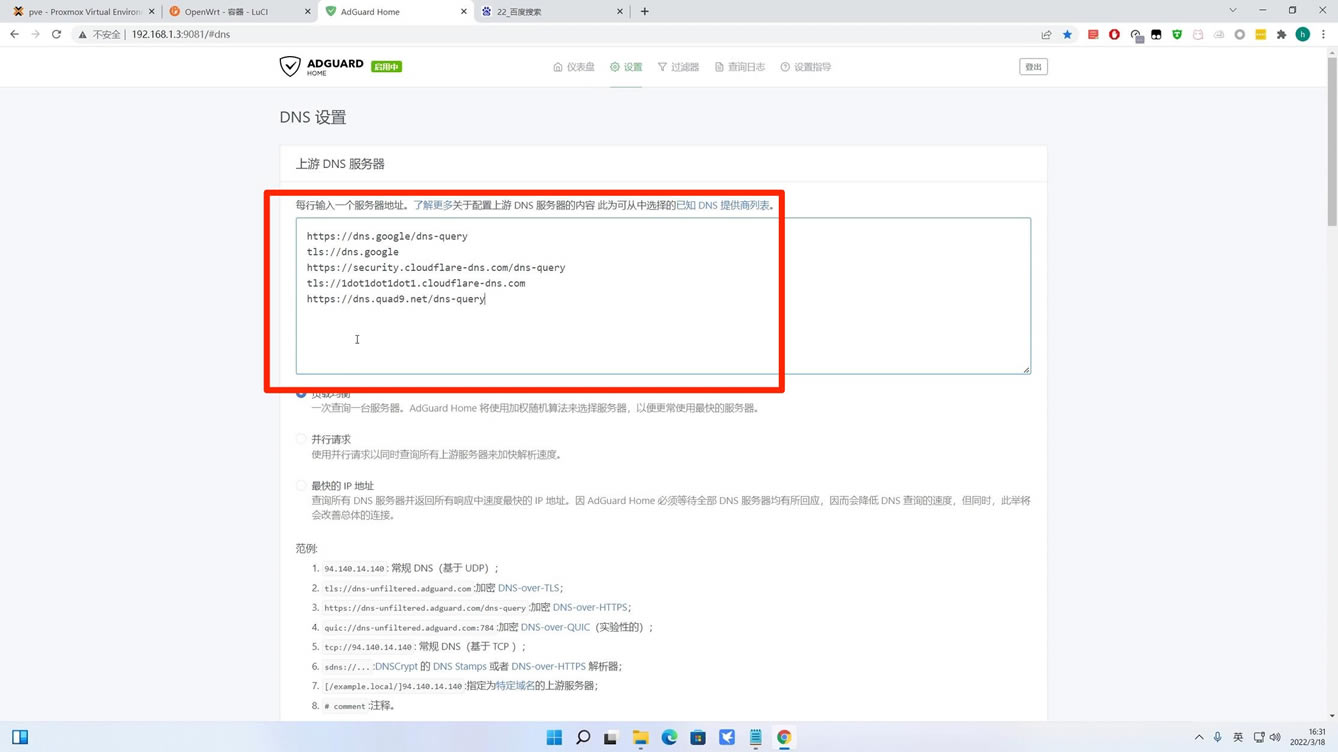This screenshot has height=752, width=1338.
Task: Click the 不安全 site security warning
Action: 100,35
